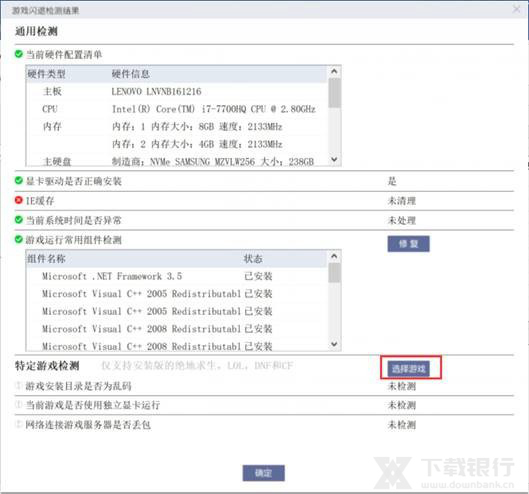Select the 主硬盘 row label
The height and width of the screenshot is (494, 529).
57,162
